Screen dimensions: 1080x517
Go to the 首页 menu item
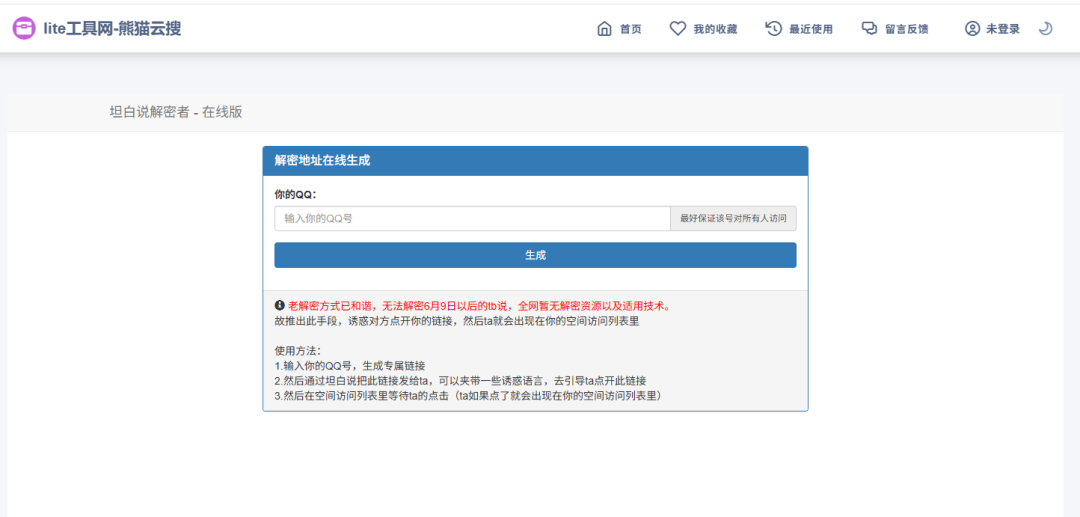point(630,29)
